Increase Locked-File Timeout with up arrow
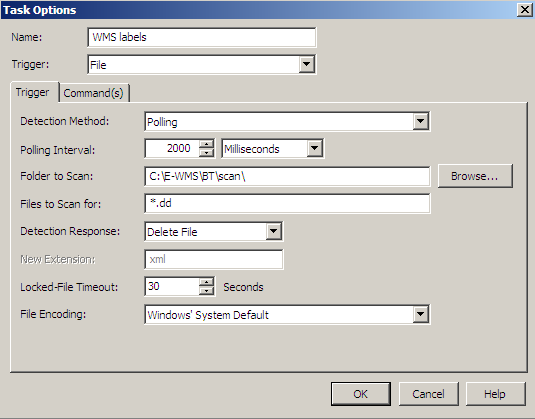Viewport: 535px width, 419px height. 206,282
